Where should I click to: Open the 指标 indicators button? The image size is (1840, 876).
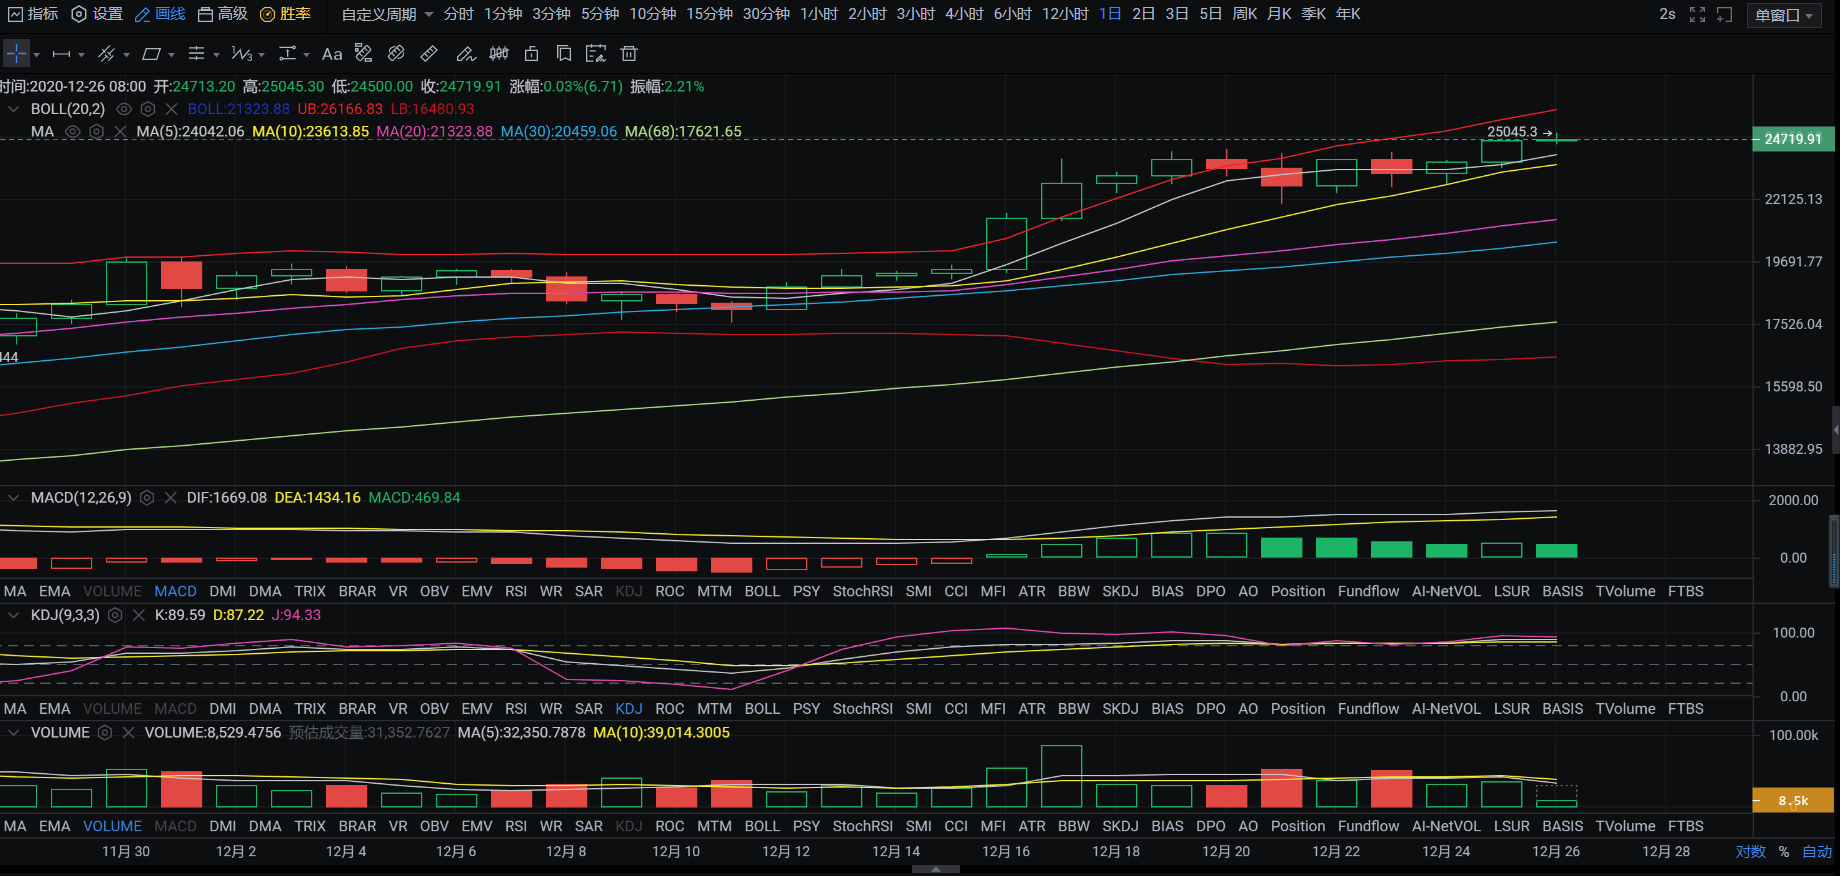(33, 14)
